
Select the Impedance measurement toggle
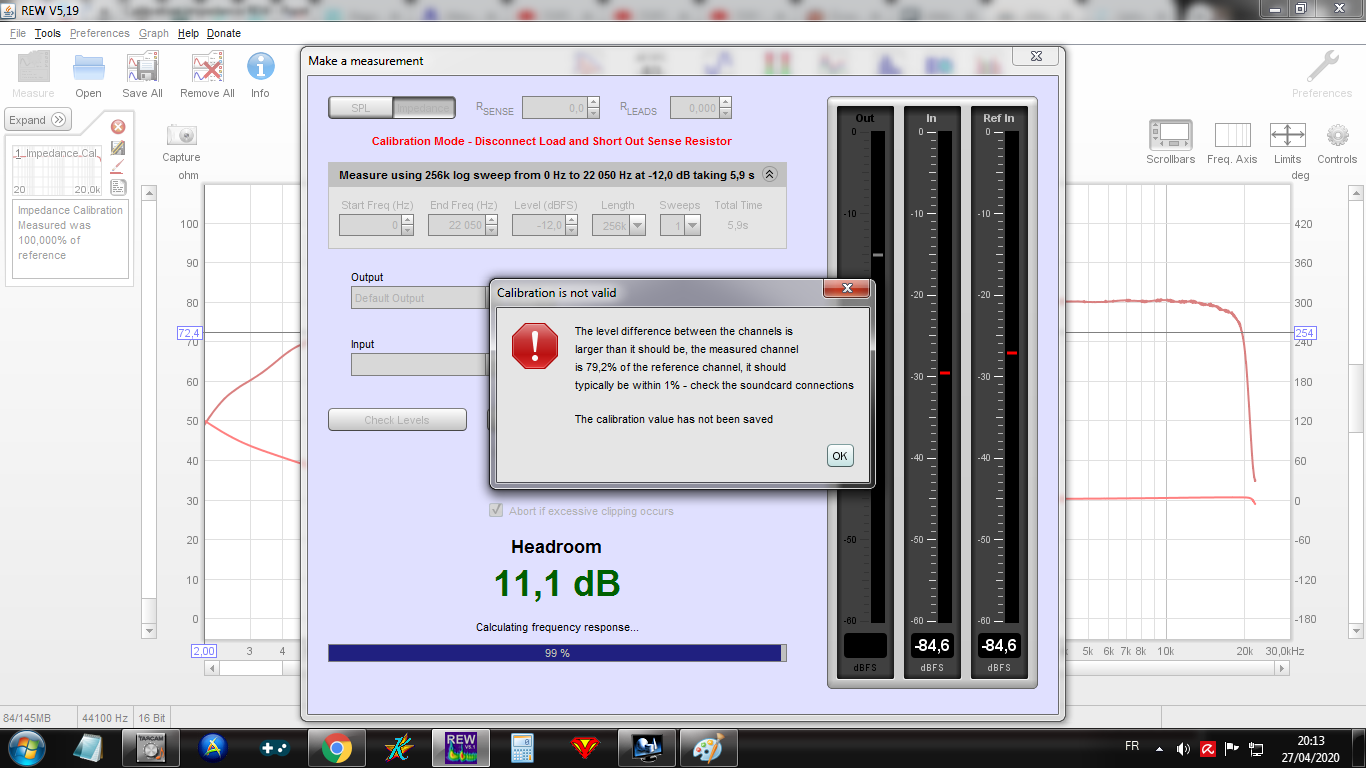tap(424, 108)
